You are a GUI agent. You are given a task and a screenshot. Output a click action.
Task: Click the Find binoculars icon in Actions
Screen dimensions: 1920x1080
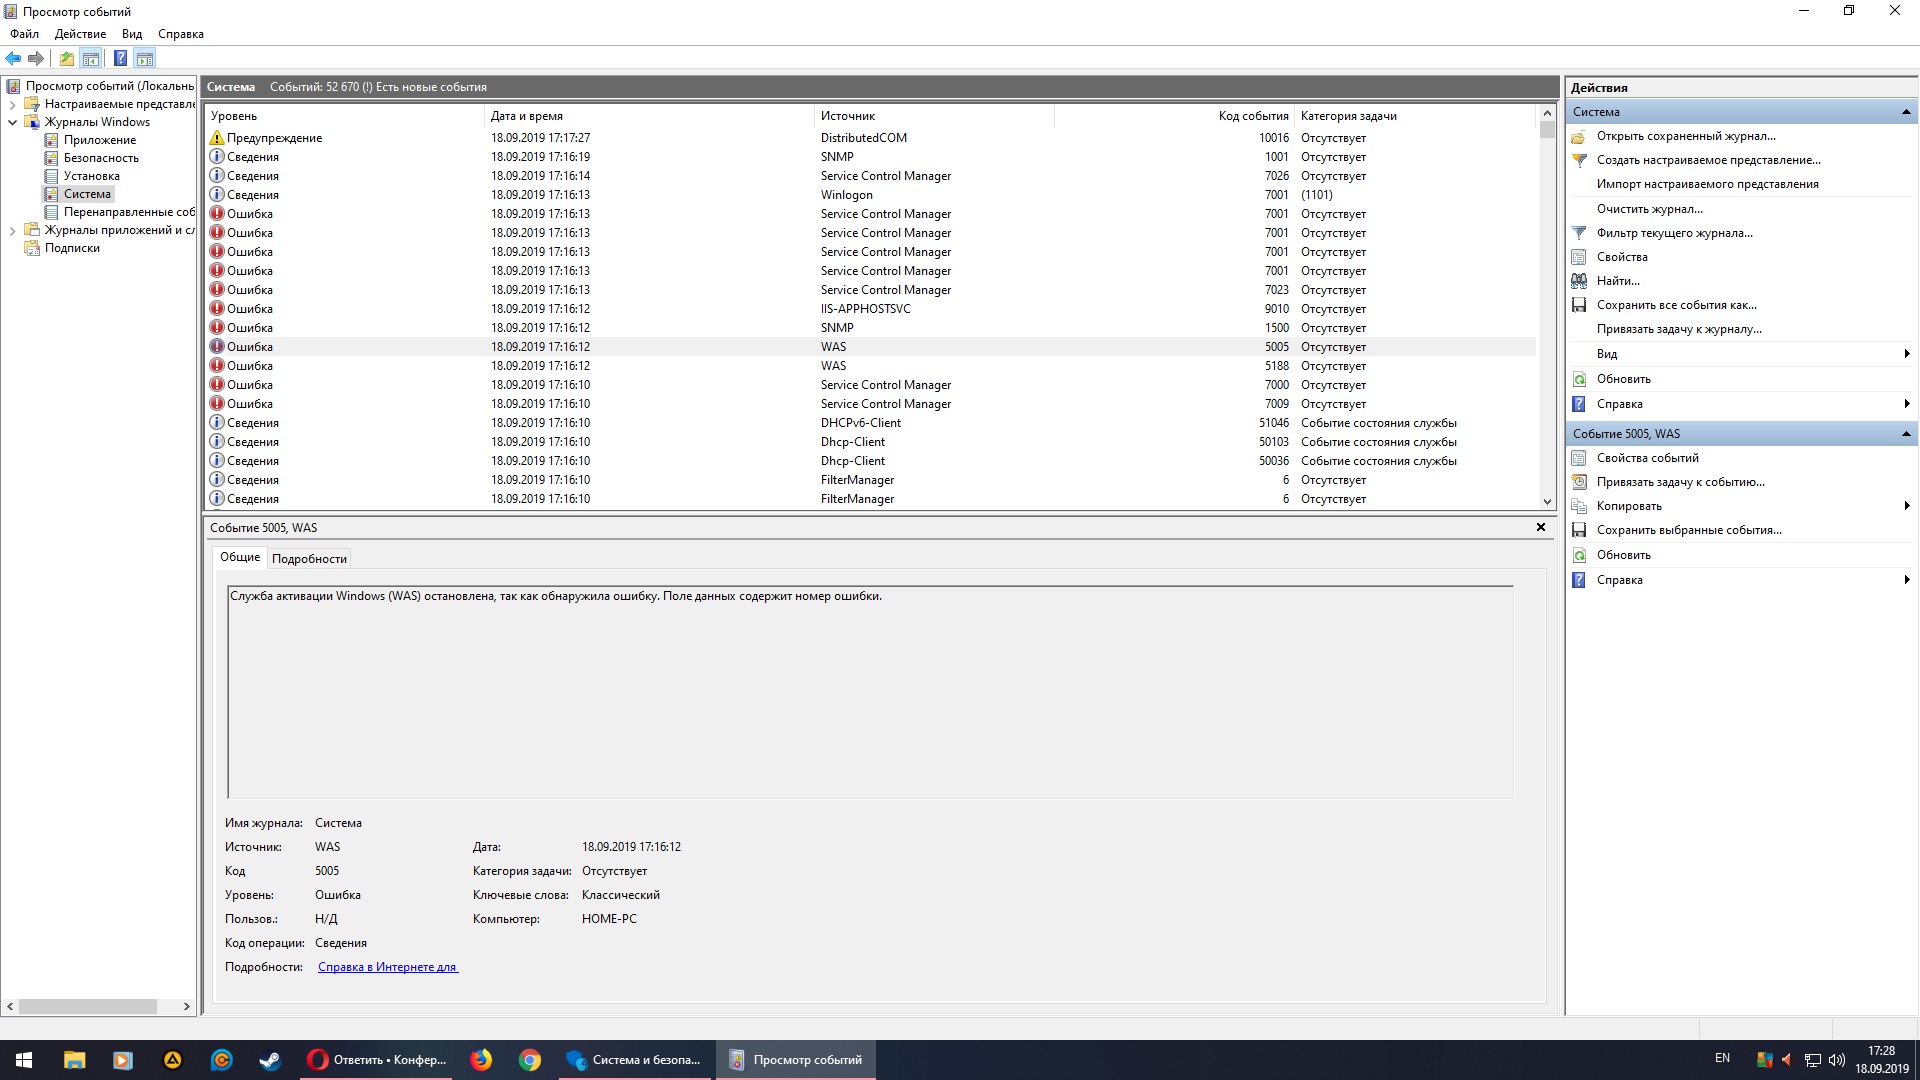pyautogui.click(x=1579, y=281)
